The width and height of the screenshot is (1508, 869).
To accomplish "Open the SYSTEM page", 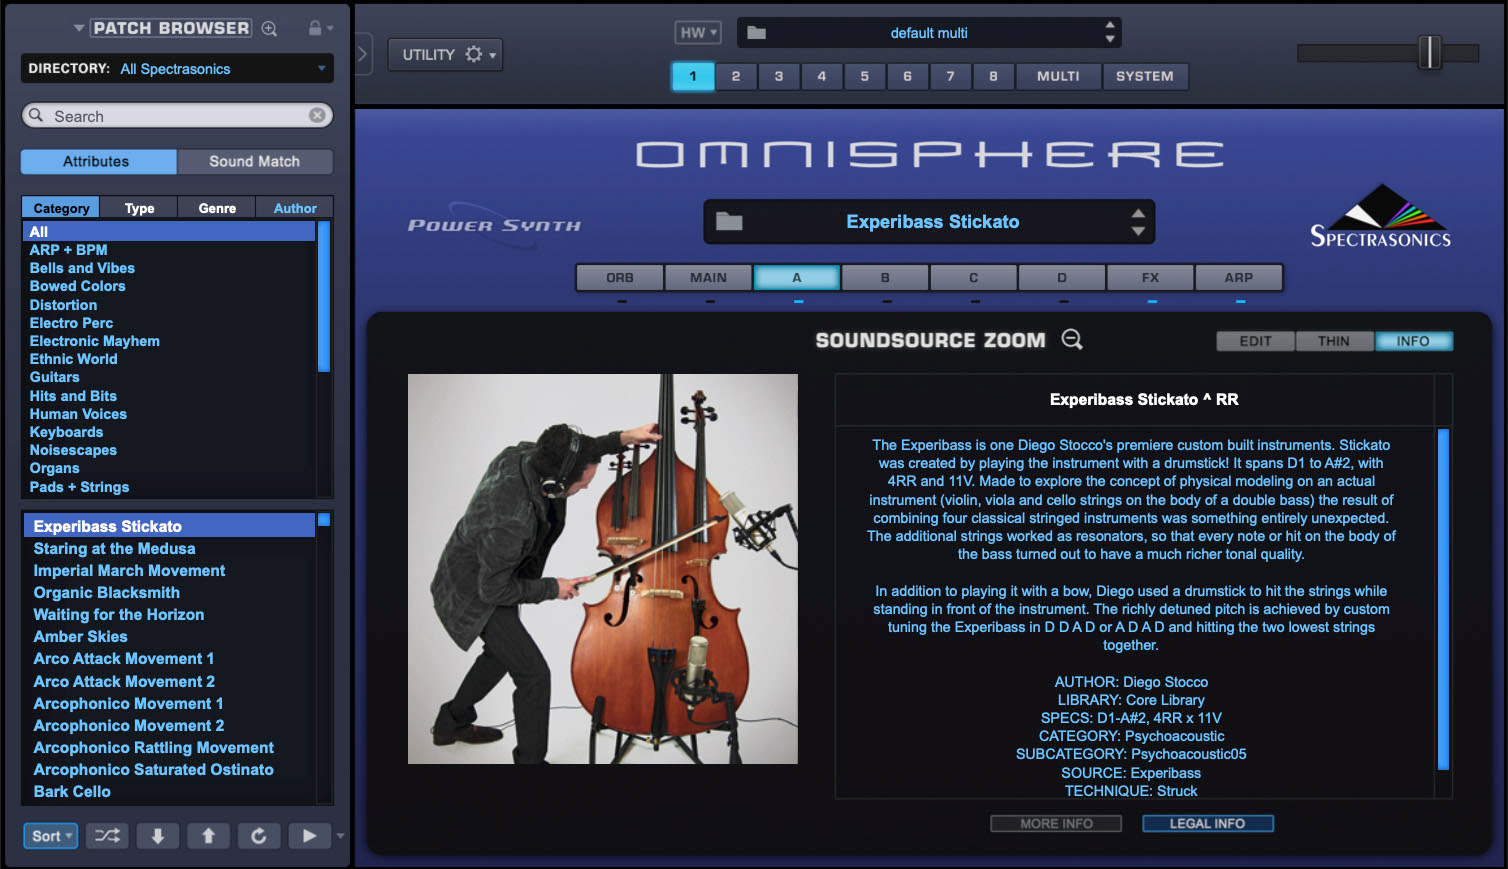I will 1145,76.
